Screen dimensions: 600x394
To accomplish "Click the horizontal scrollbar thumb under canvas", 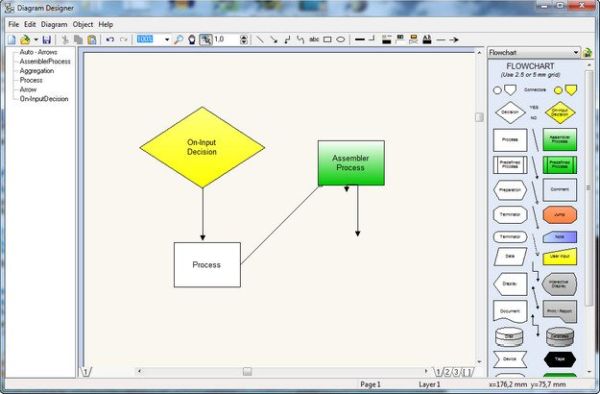I will (248, 371).
